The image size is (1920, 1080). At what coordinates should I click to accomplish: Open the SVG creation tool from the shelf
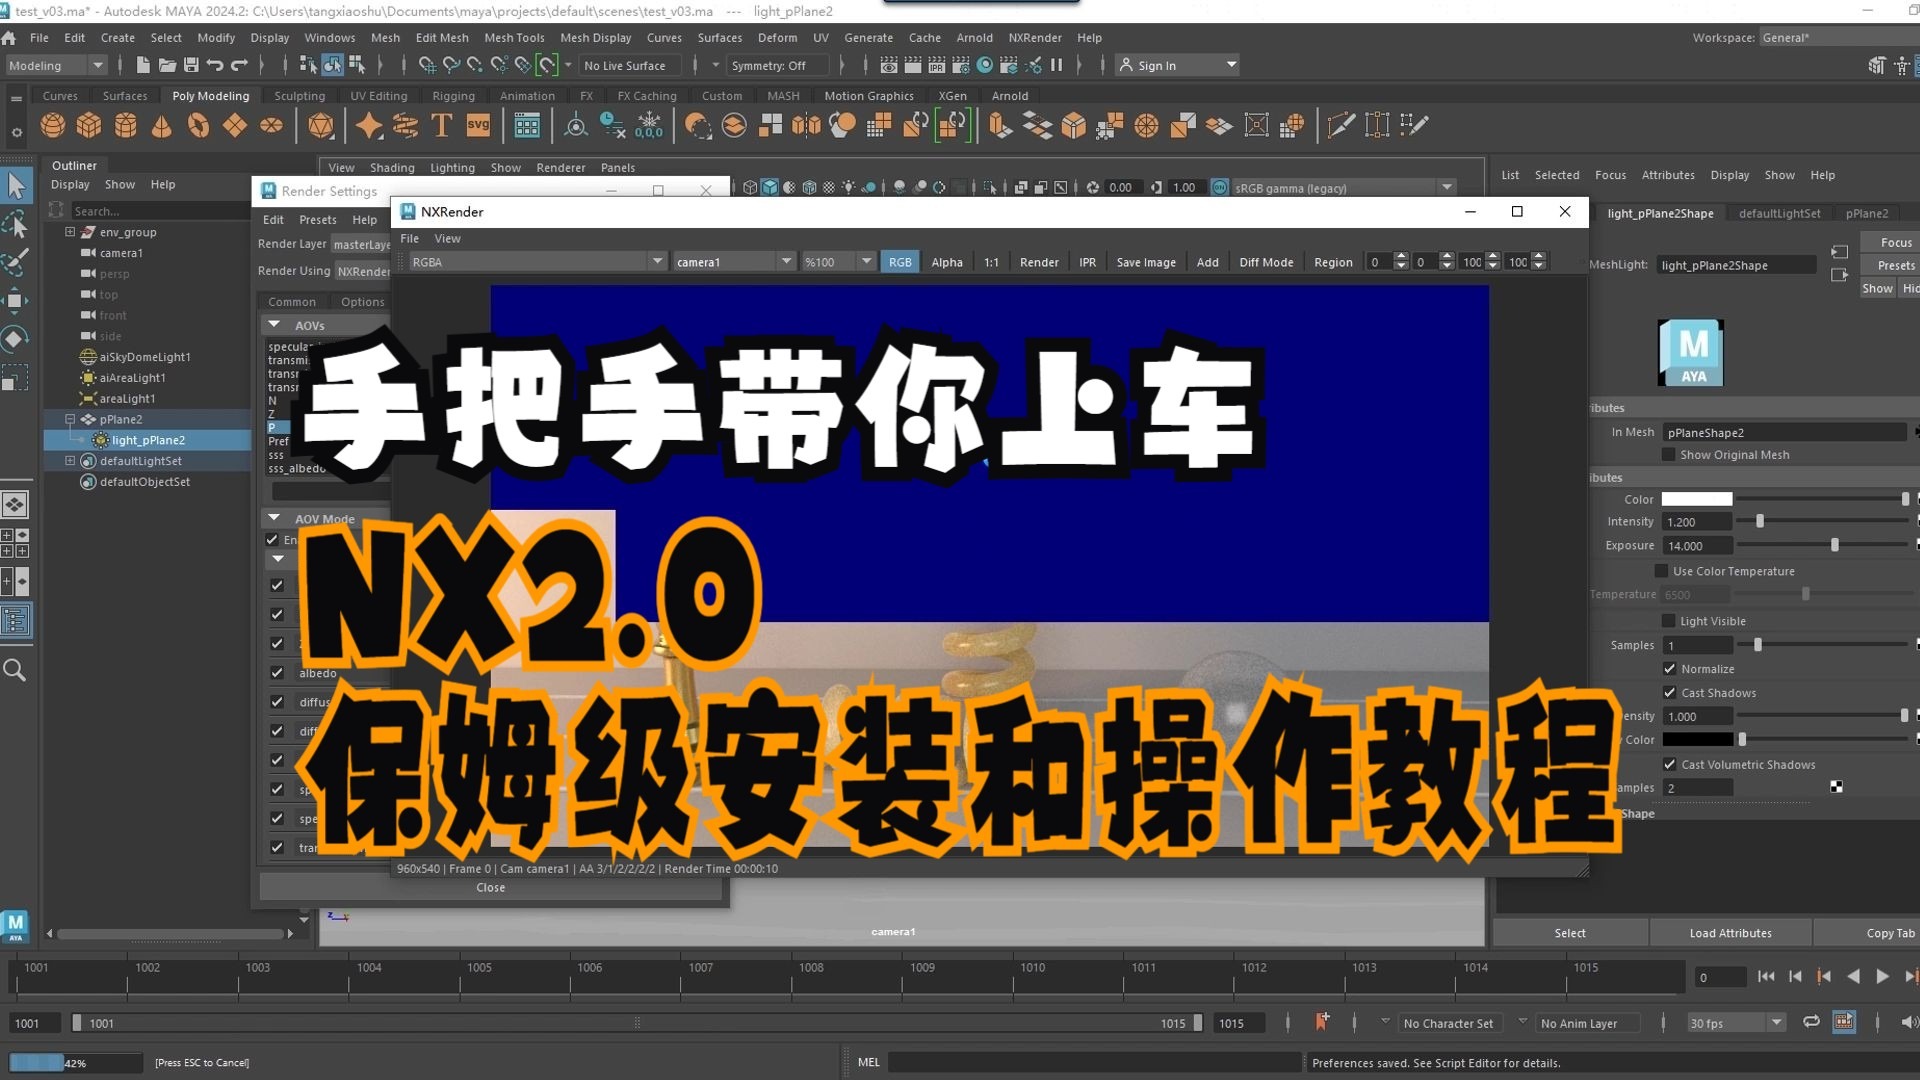pos(478,125)
